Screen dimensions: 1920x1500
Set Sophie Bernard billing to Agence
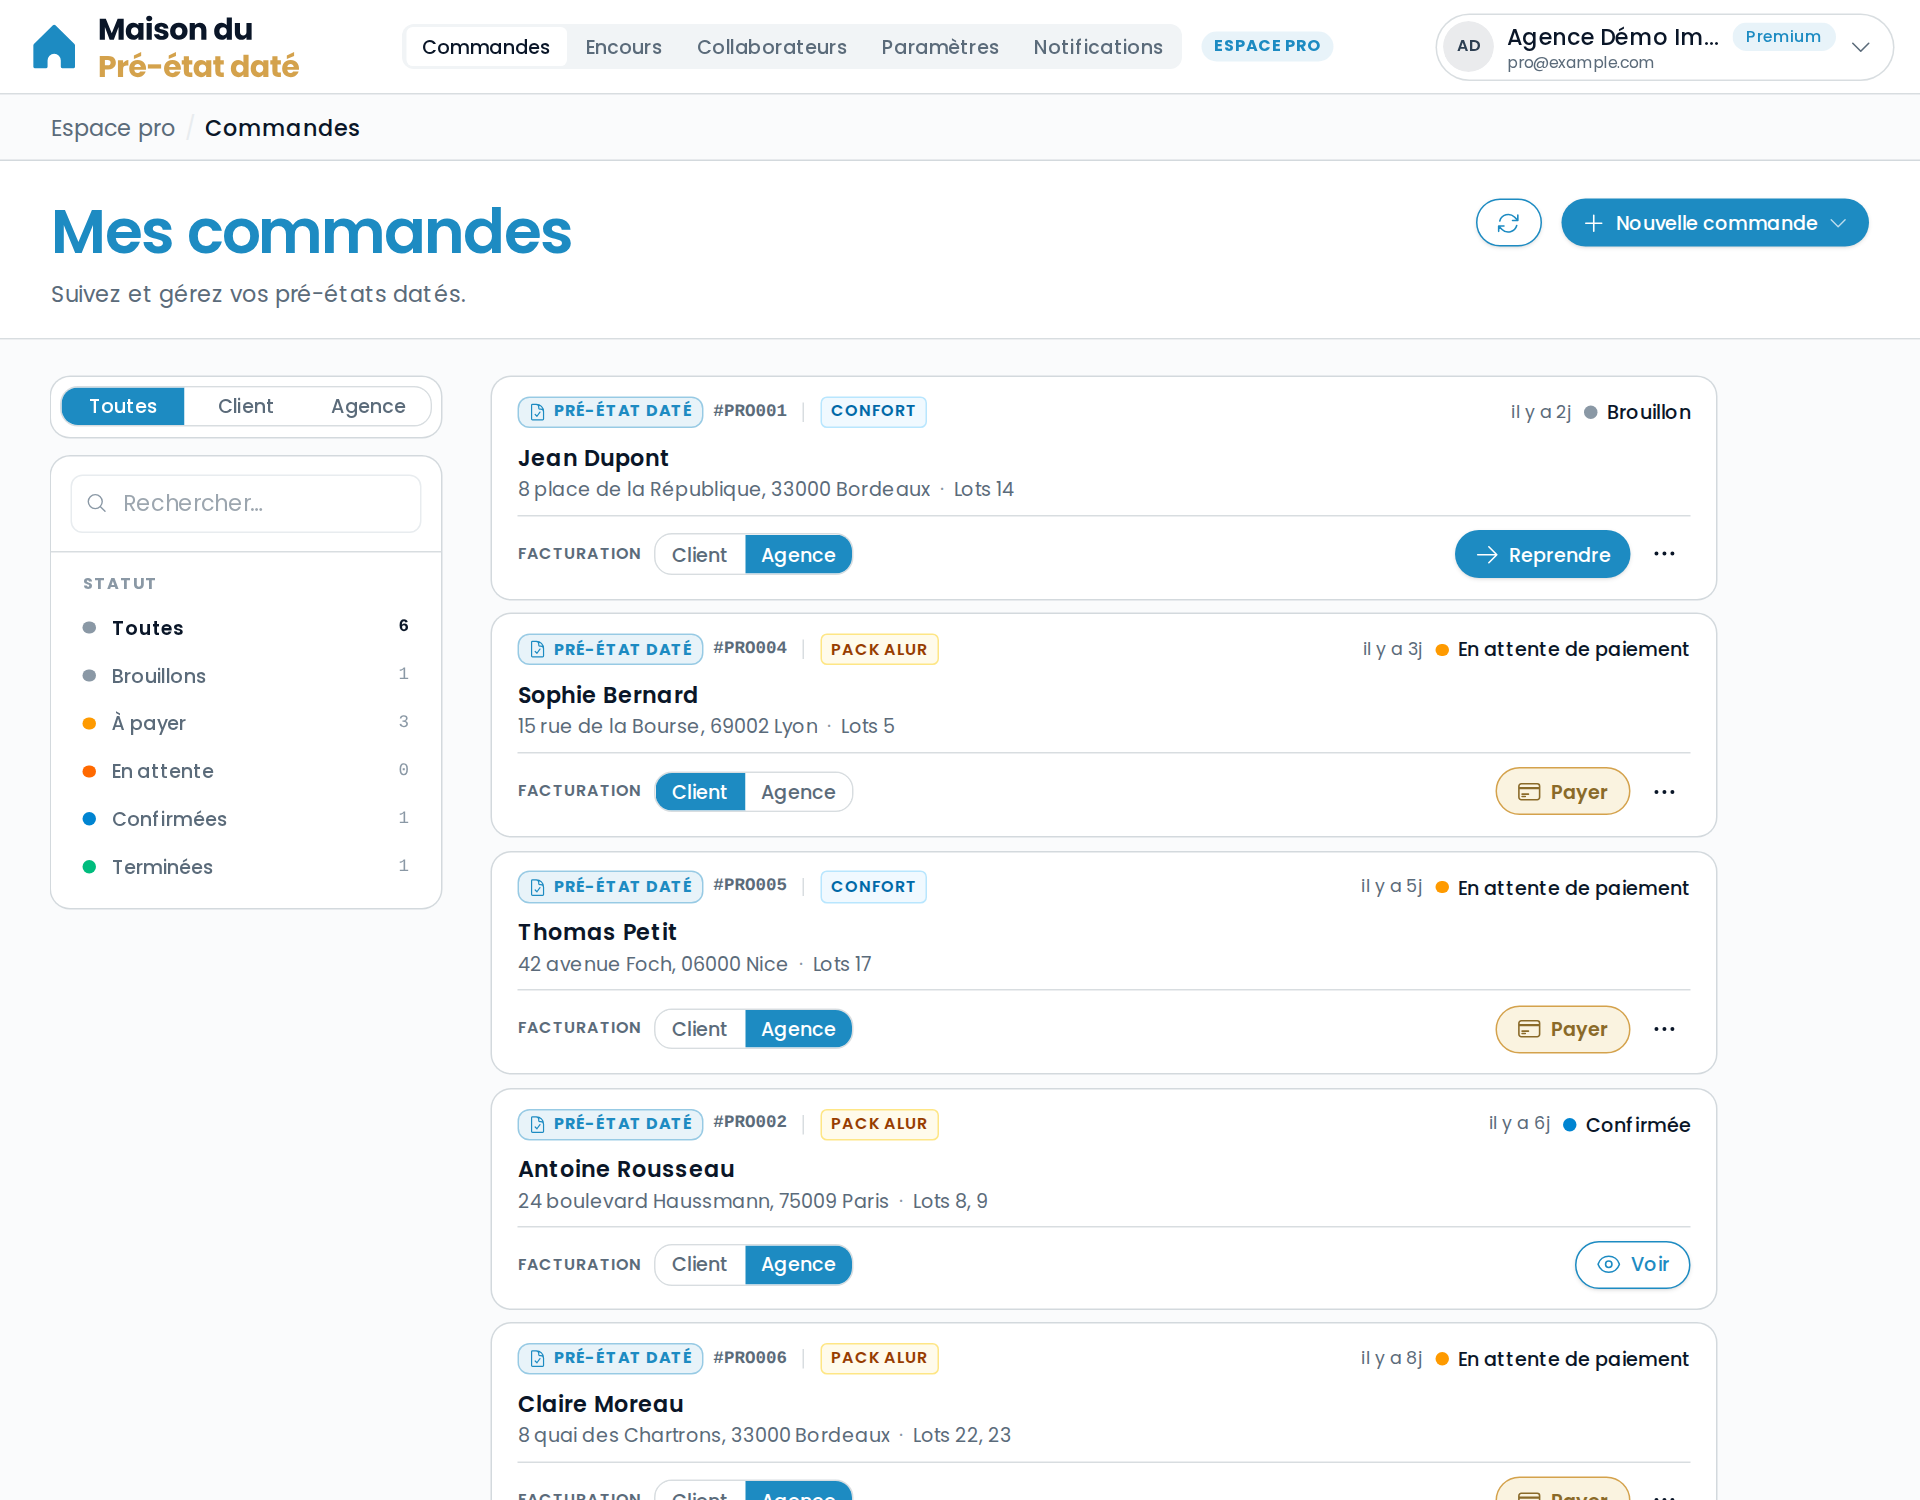(x=798, y=792)
